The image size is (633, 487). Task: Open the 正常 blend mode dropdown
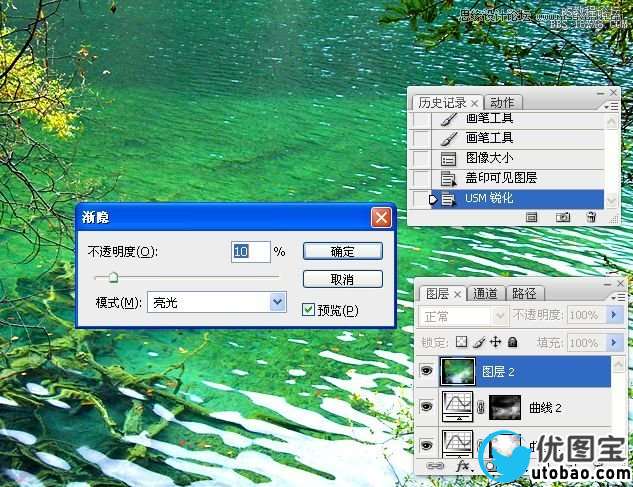point(462,315)
